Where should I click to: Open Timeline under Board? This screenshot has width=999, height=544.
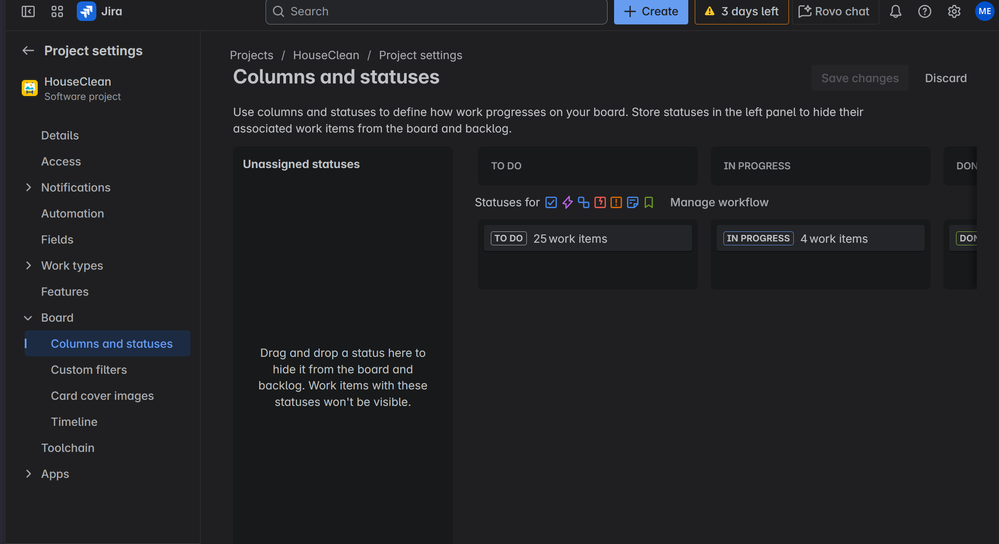[x=74, y=422]
